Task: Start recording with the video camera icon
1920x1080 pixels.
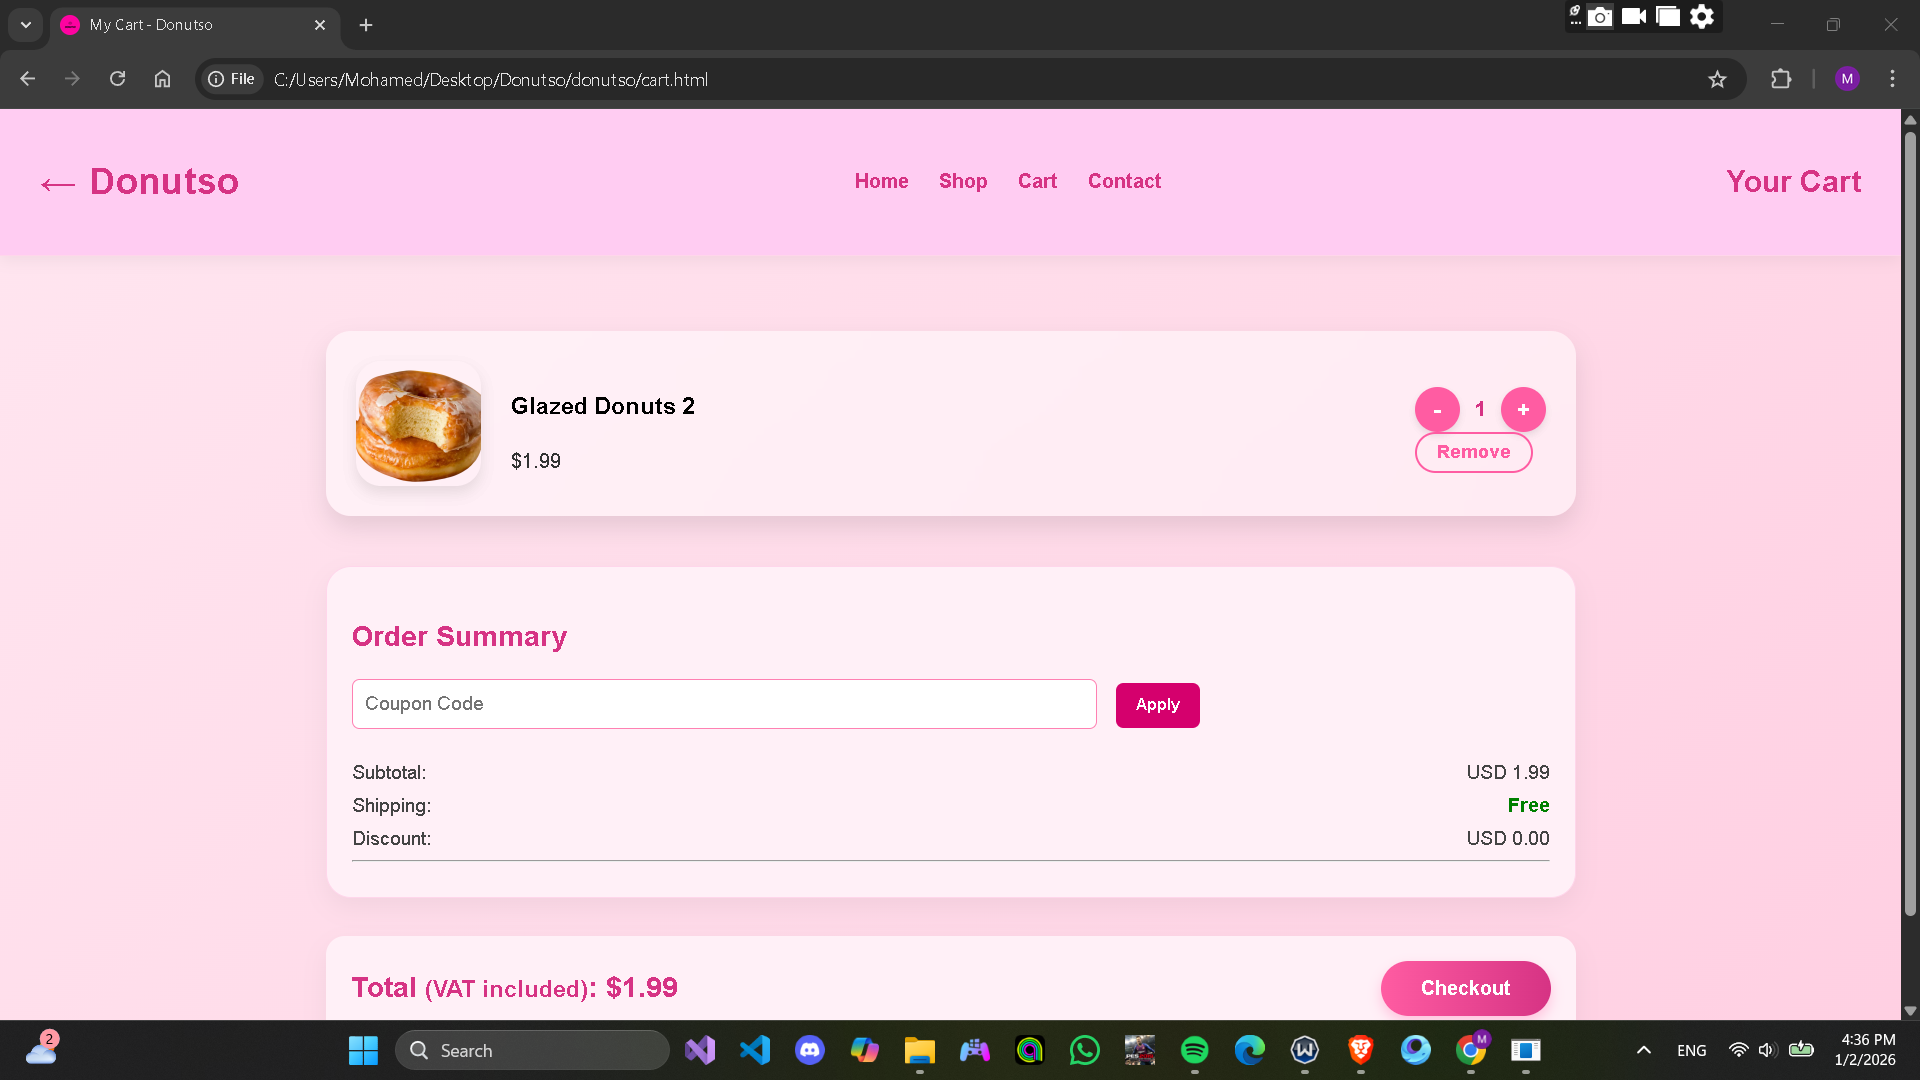Action: tap(1634, 16)
